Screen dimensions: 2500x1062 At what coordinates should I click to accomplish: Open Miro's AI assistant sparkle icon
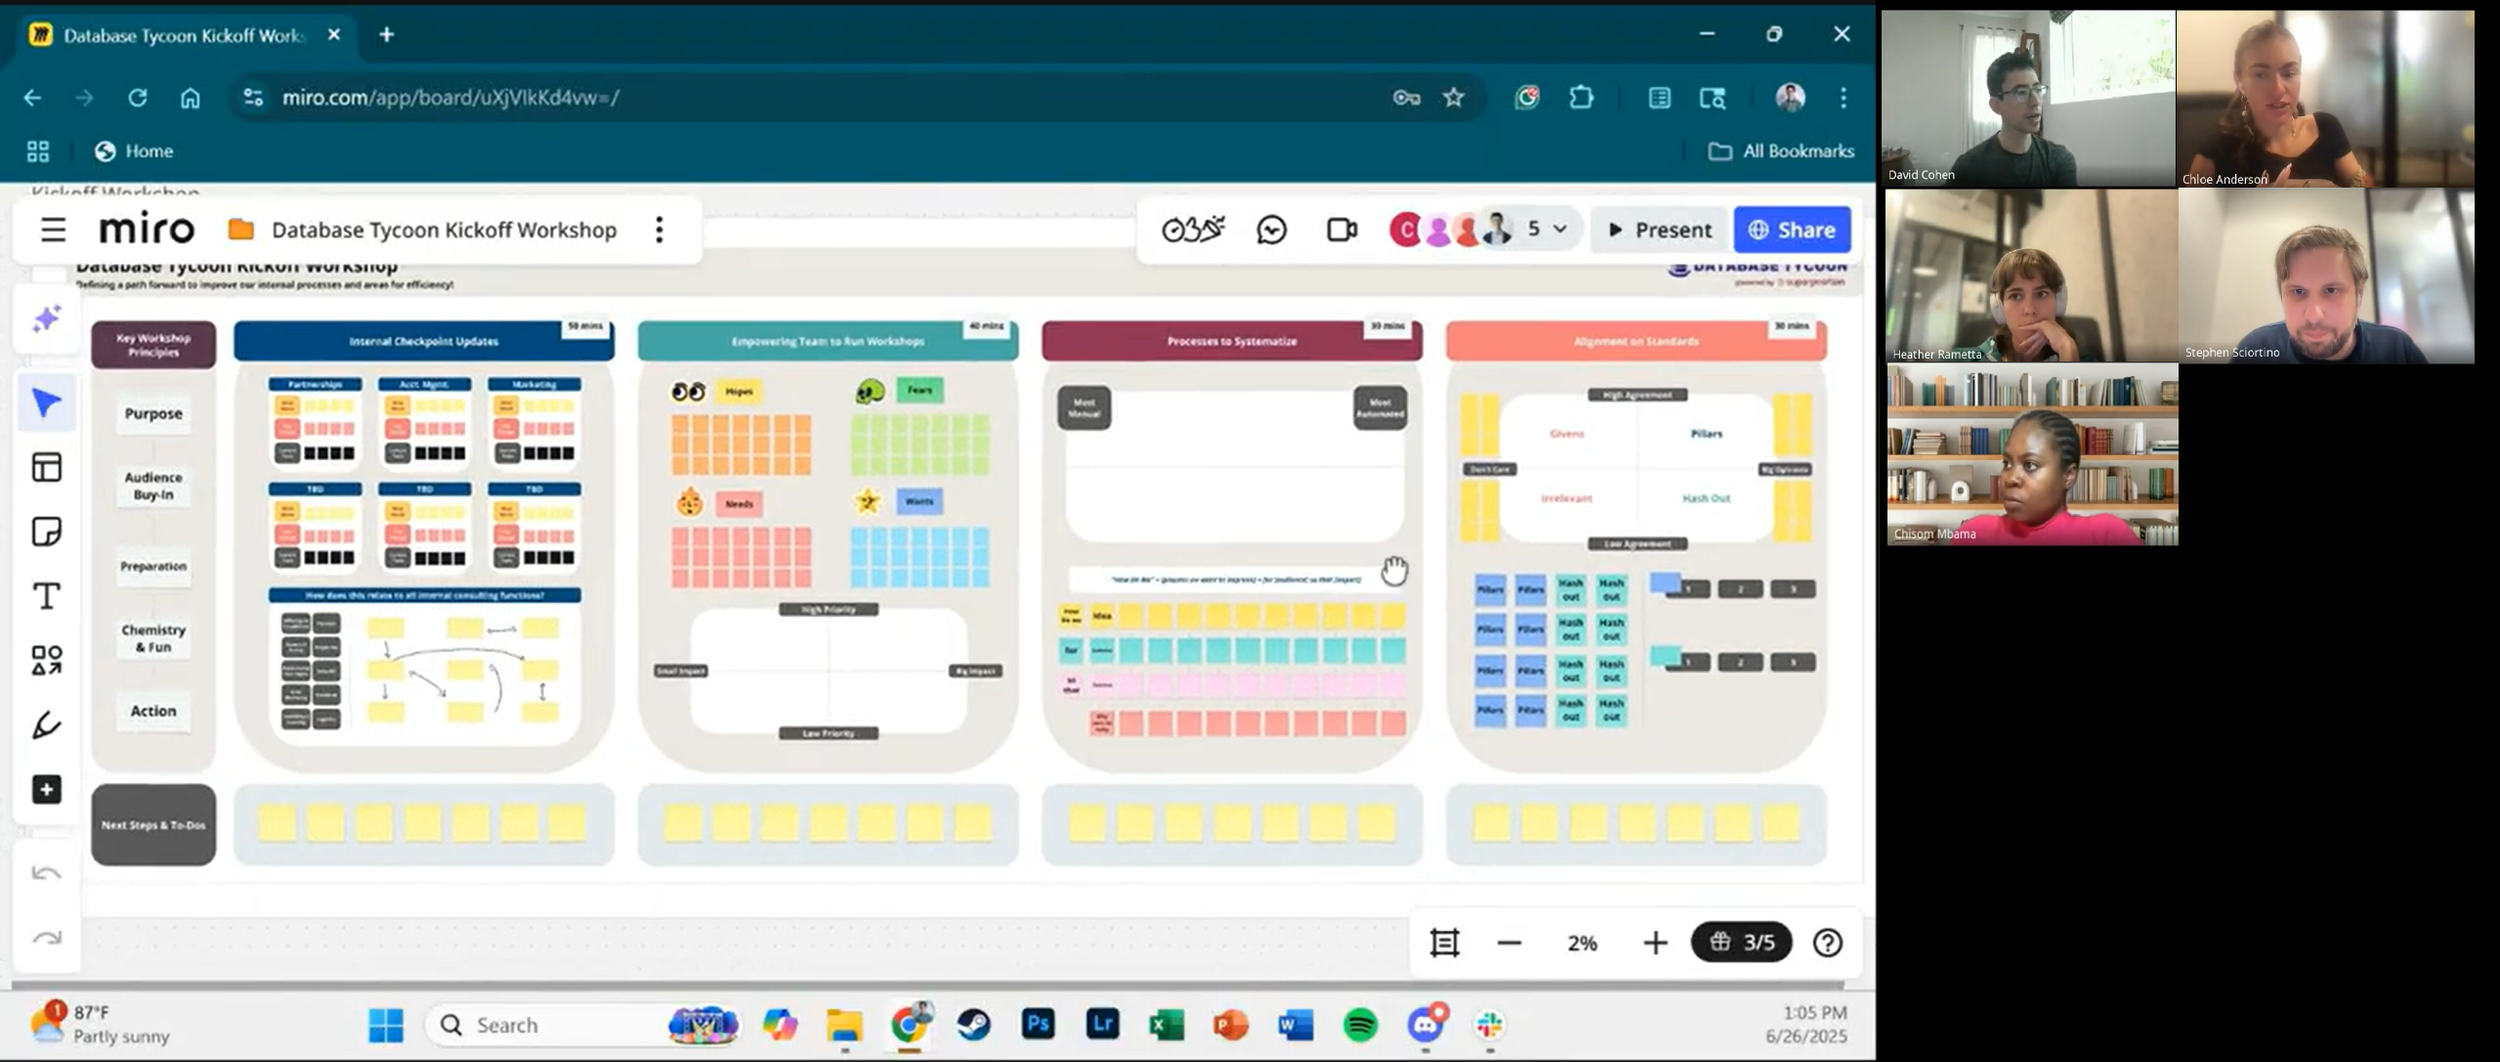pos(46,318)
